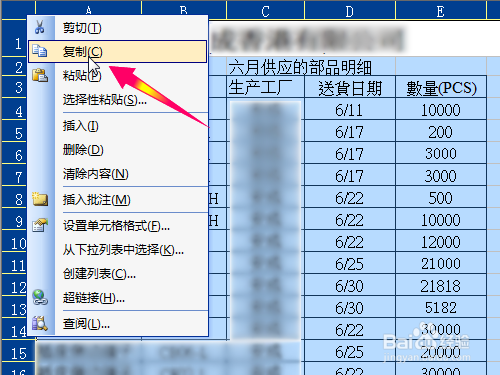Select 删除(D) menu entry
The width and height of the screenshot is (500, 375).
click(x=118, y=150)
